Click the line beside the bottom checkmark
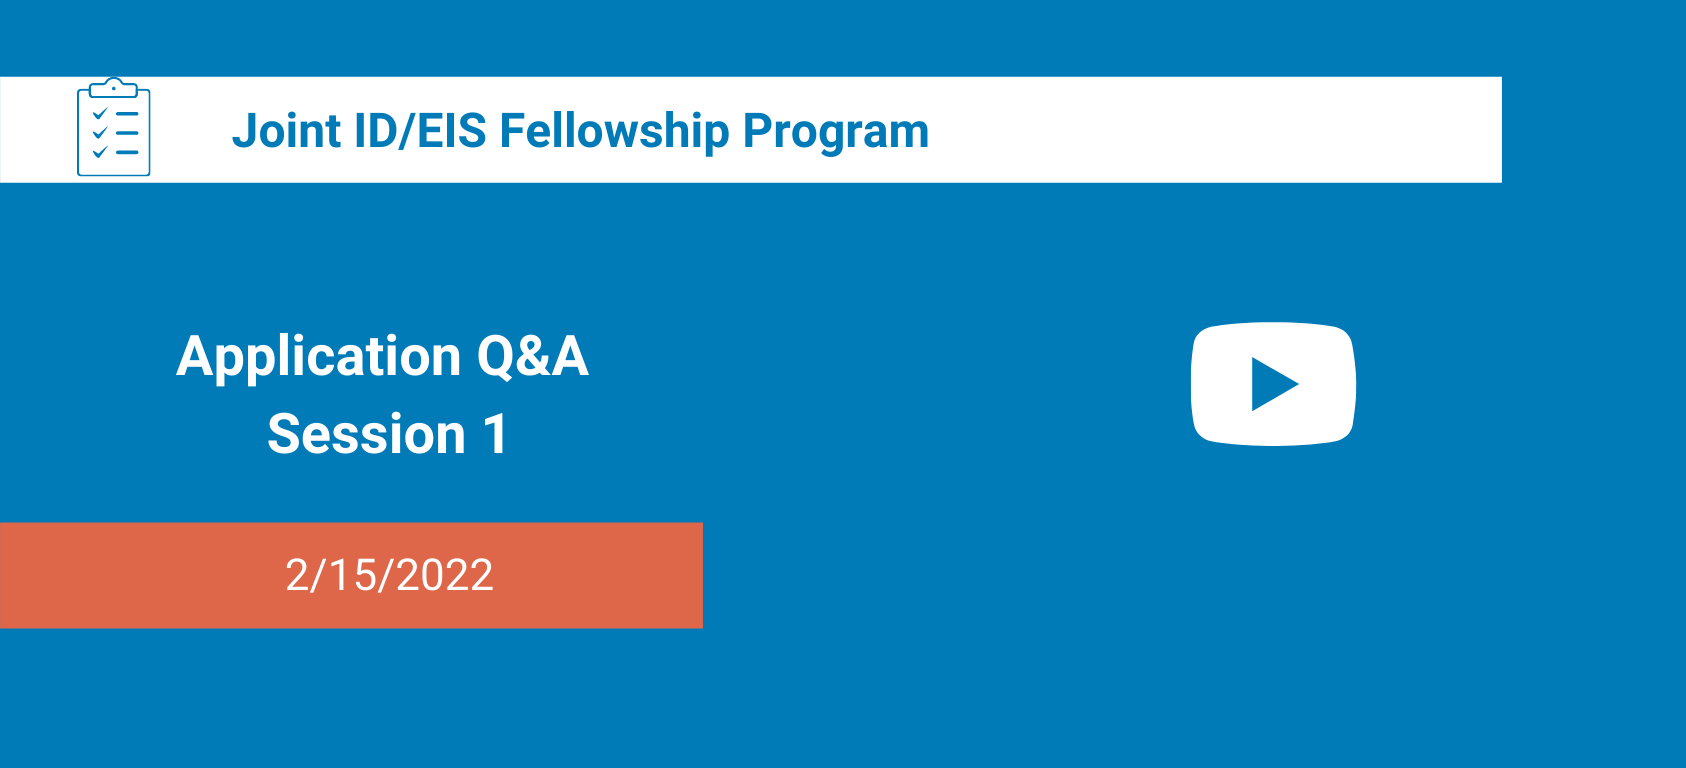 click(127, 152)
